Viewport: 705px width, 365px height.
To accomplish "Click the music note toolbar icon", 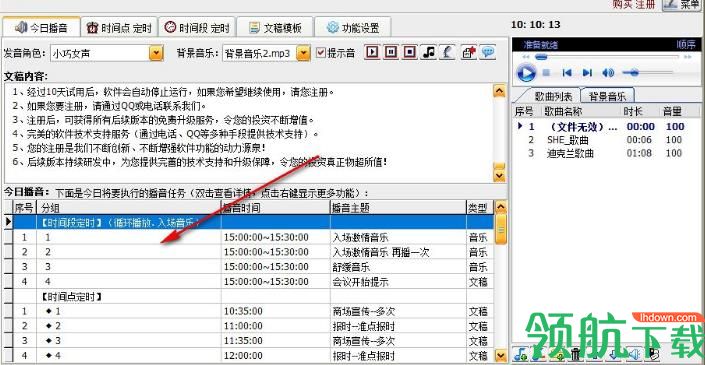I will click(x=429, y=52).
